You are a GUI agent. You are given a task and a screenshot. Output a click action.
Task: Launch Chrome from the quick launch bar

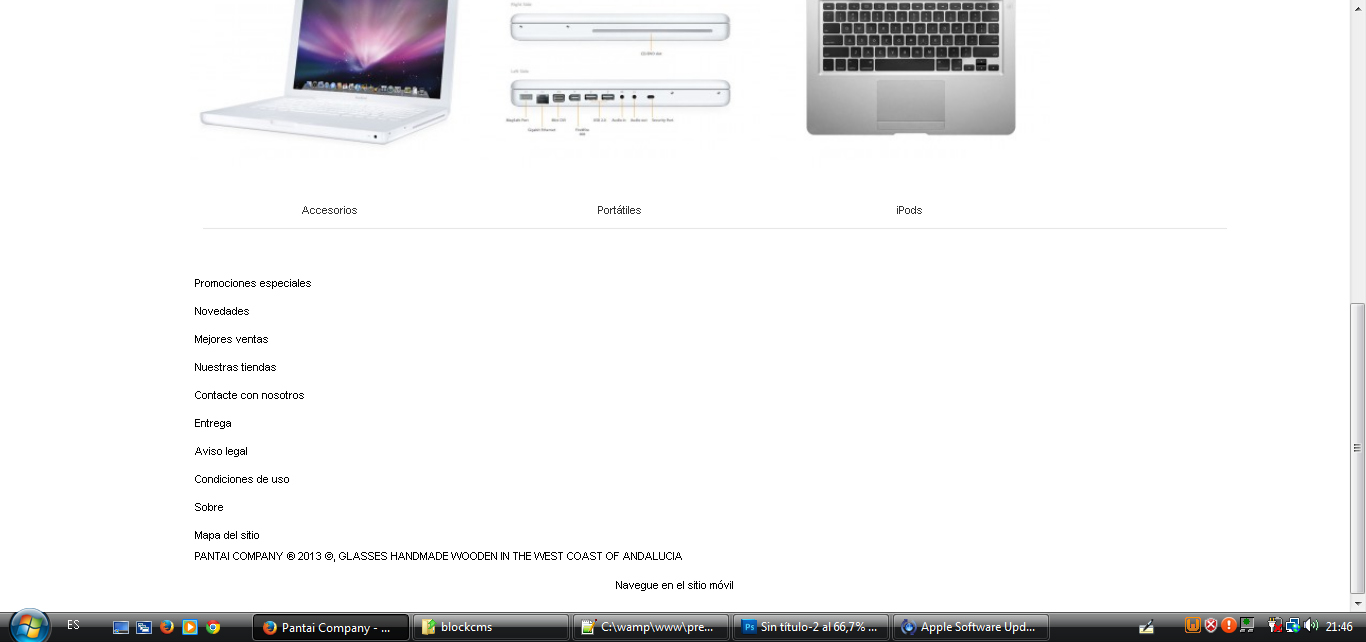tap(213, 627)
